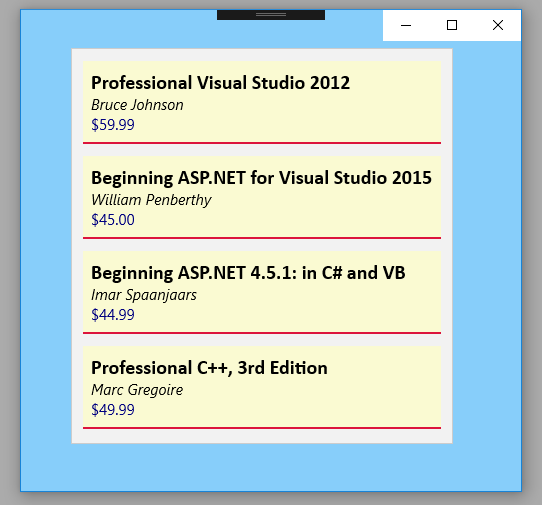Select Professional C++, 3rd Edition title
The width and height of the screenshot is (542, 505).
(x=209, y=368)
